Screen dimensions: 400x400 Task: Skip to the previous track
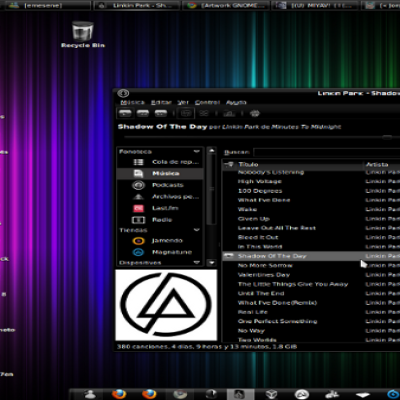pyautogui.click(x=143, y=113)
